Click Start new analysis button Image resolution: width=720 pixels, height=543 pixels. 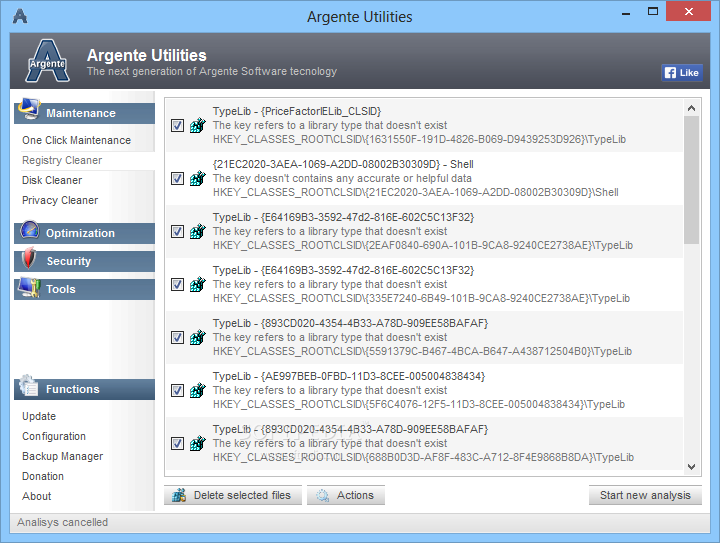(x=645, y=495)
